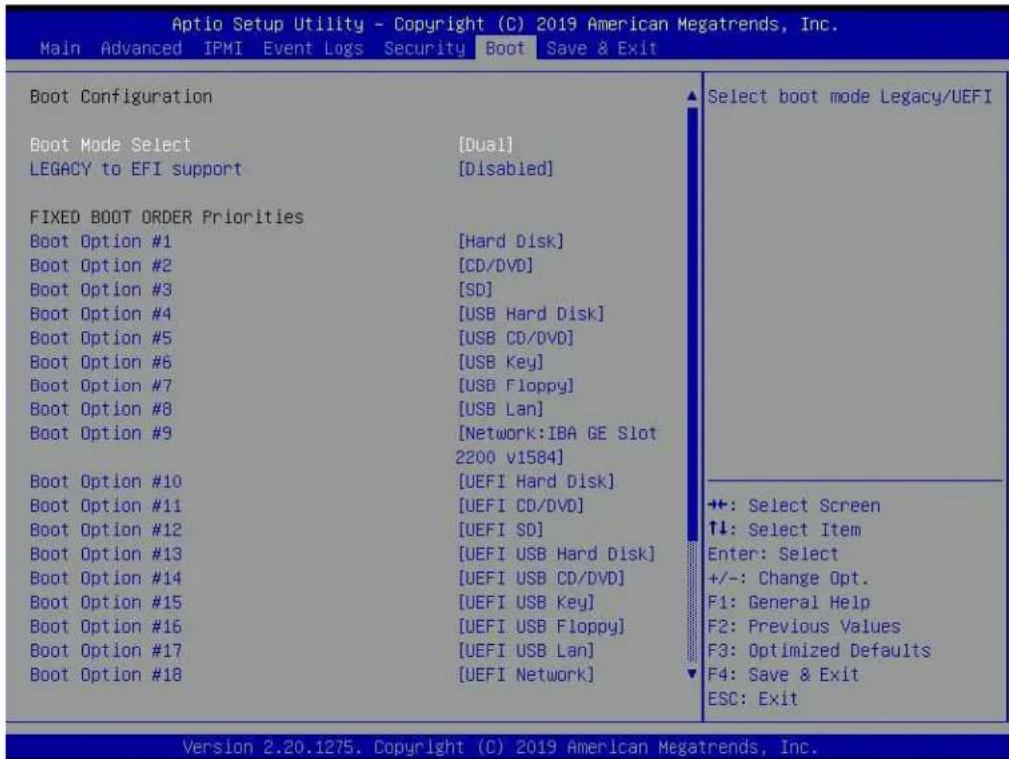The width and height of the screenshot is (1009, 759).
Task: Select the Boot Mode Select setting
Action: 110,145
